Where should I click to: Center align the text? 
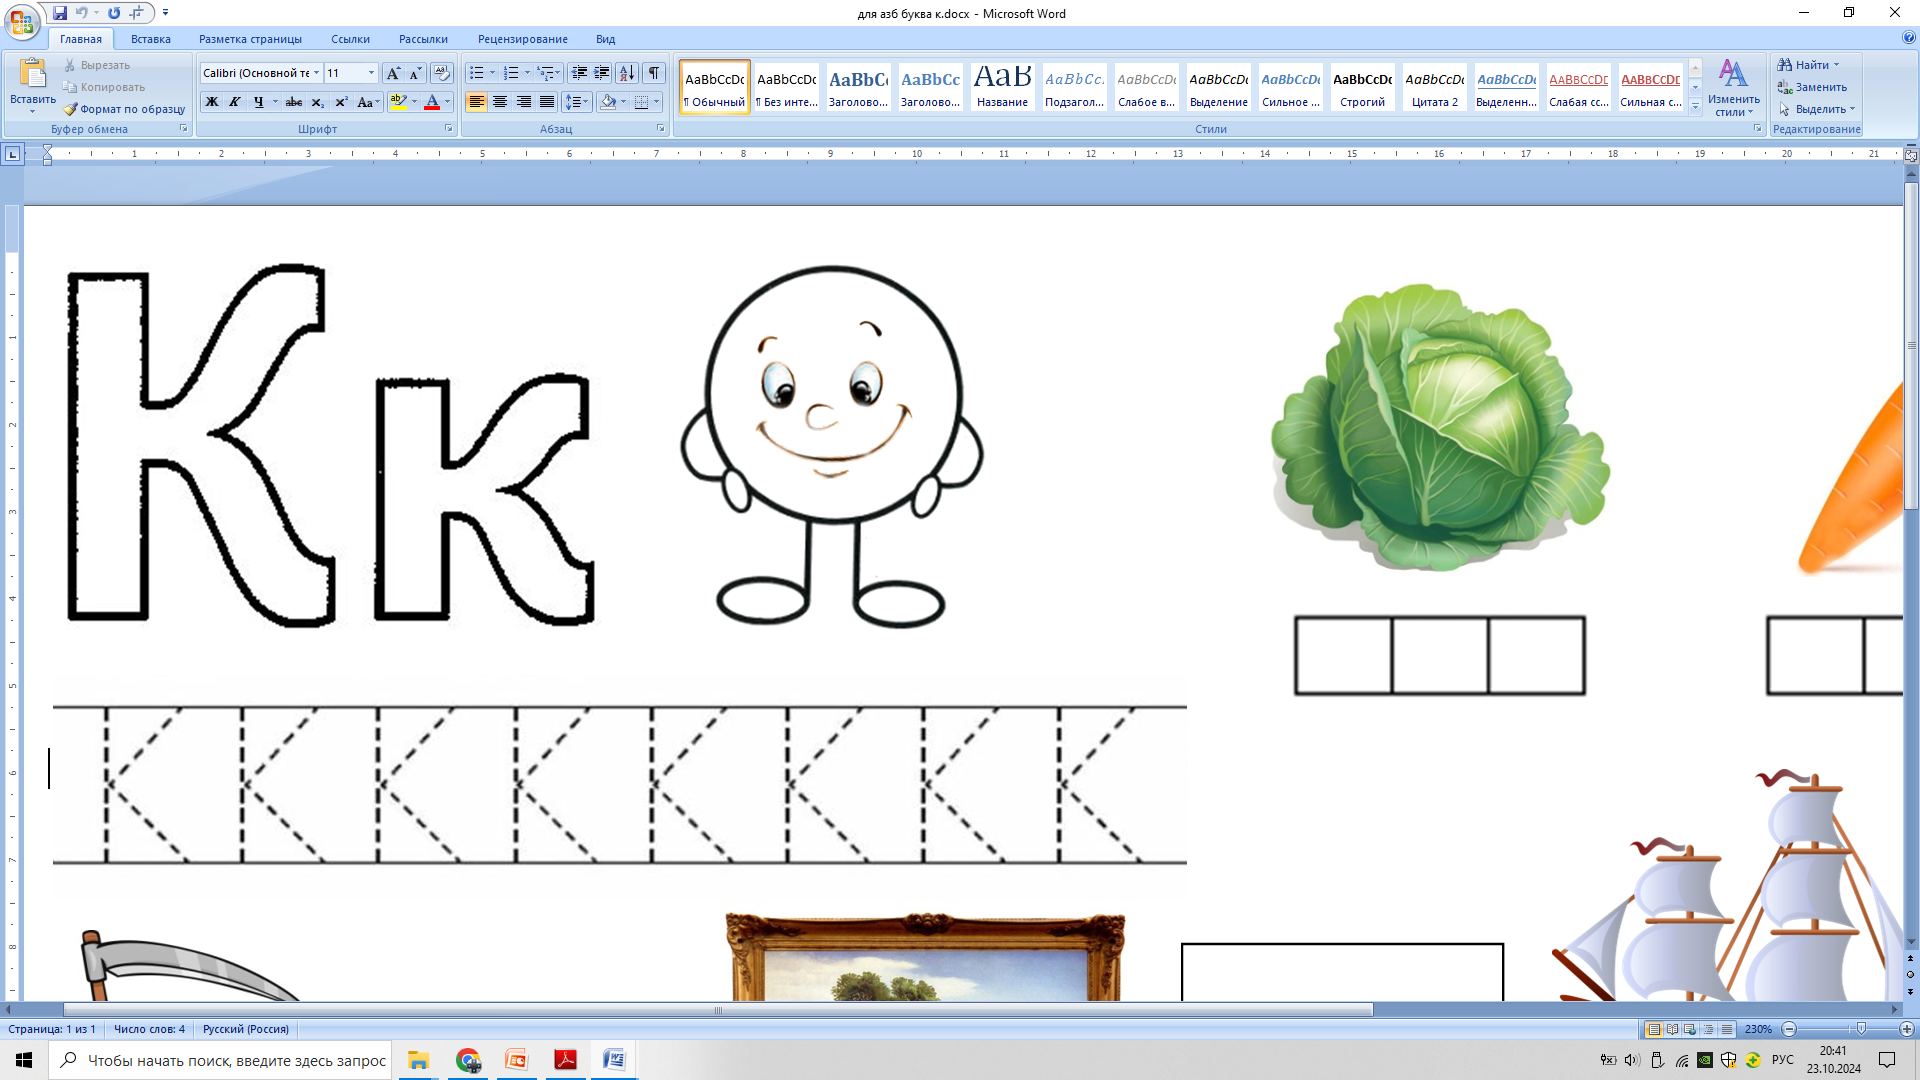[500, 102]
